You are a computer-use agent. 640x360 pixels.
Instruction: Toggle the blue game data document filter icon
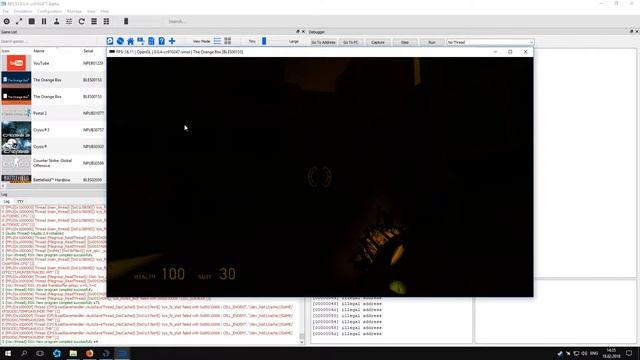151,41
